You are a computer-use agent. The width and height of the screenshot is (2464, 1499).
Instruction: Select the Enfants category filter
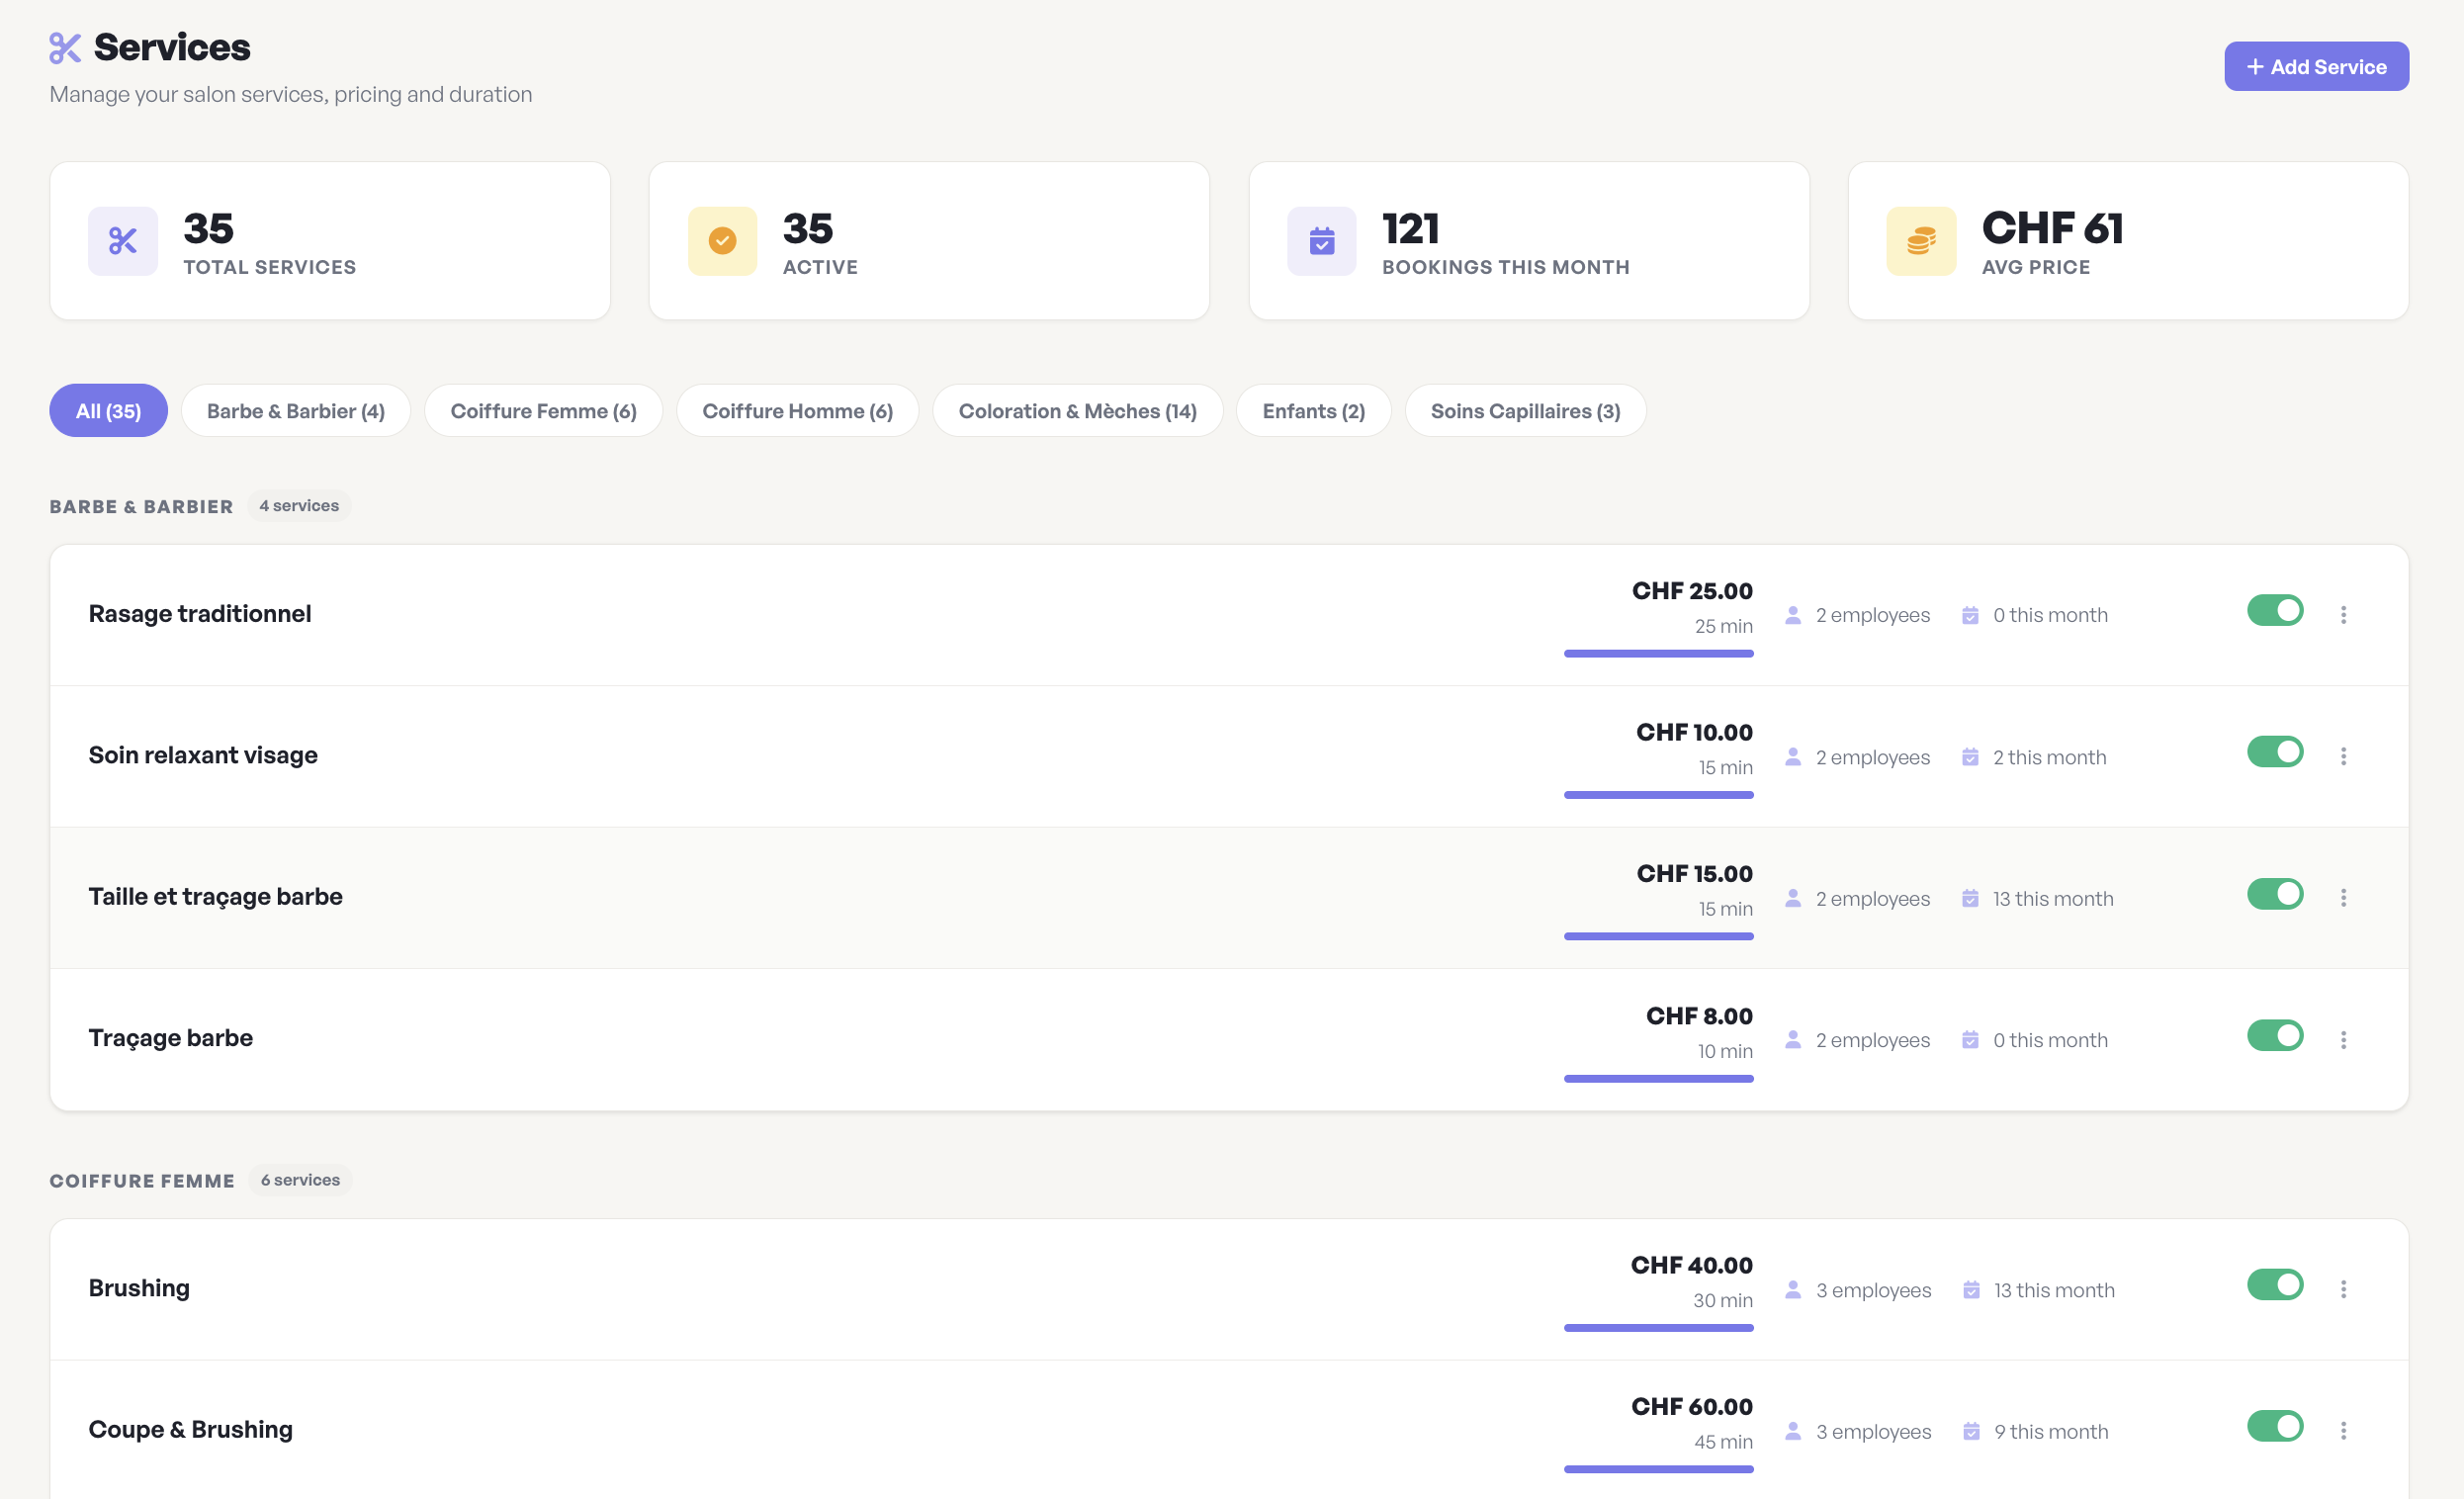click(1313, 410)
